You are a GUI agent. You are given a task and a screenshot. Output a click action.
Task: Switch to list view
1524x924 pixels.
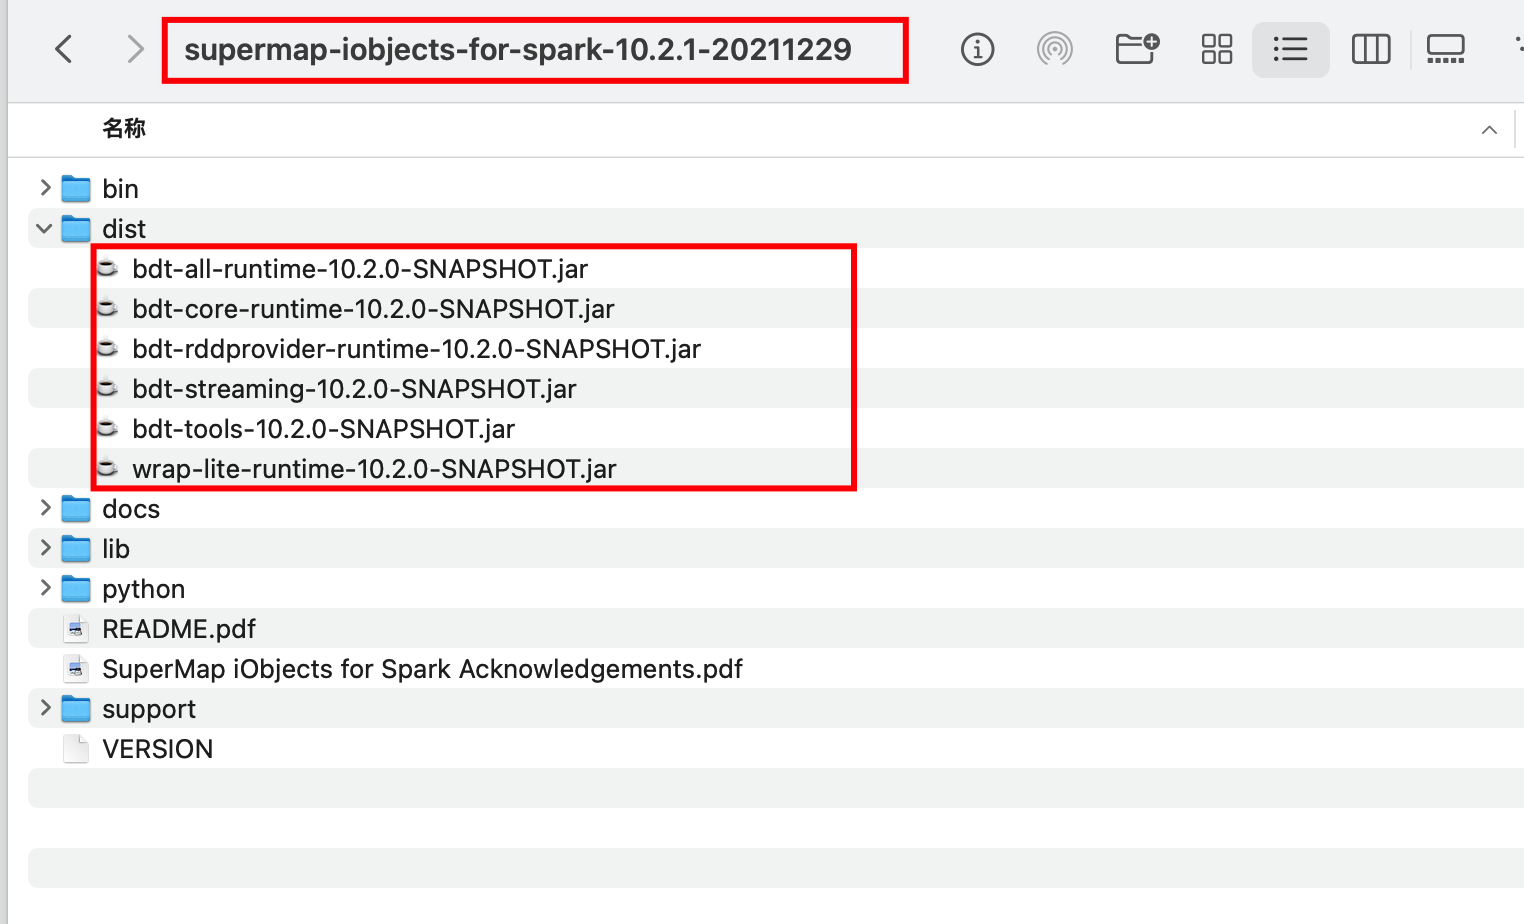click(1290, 49)
